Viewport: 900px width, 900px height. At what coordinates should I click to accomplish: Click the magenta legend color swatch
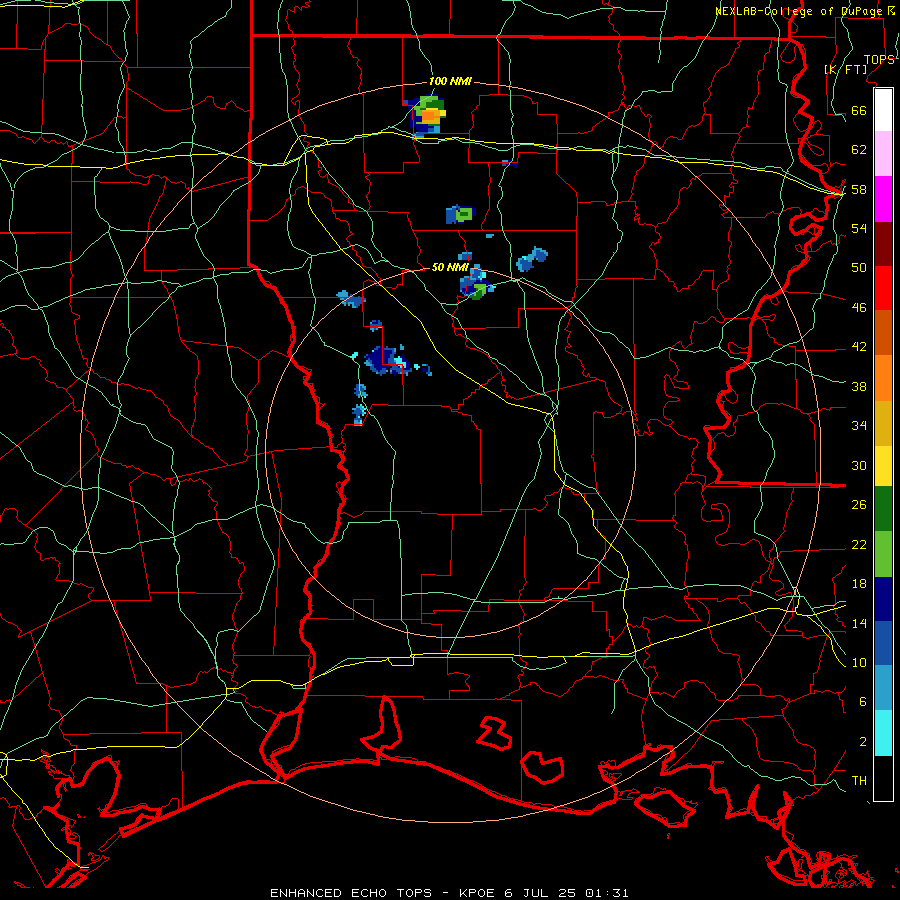tap(883, 199)
